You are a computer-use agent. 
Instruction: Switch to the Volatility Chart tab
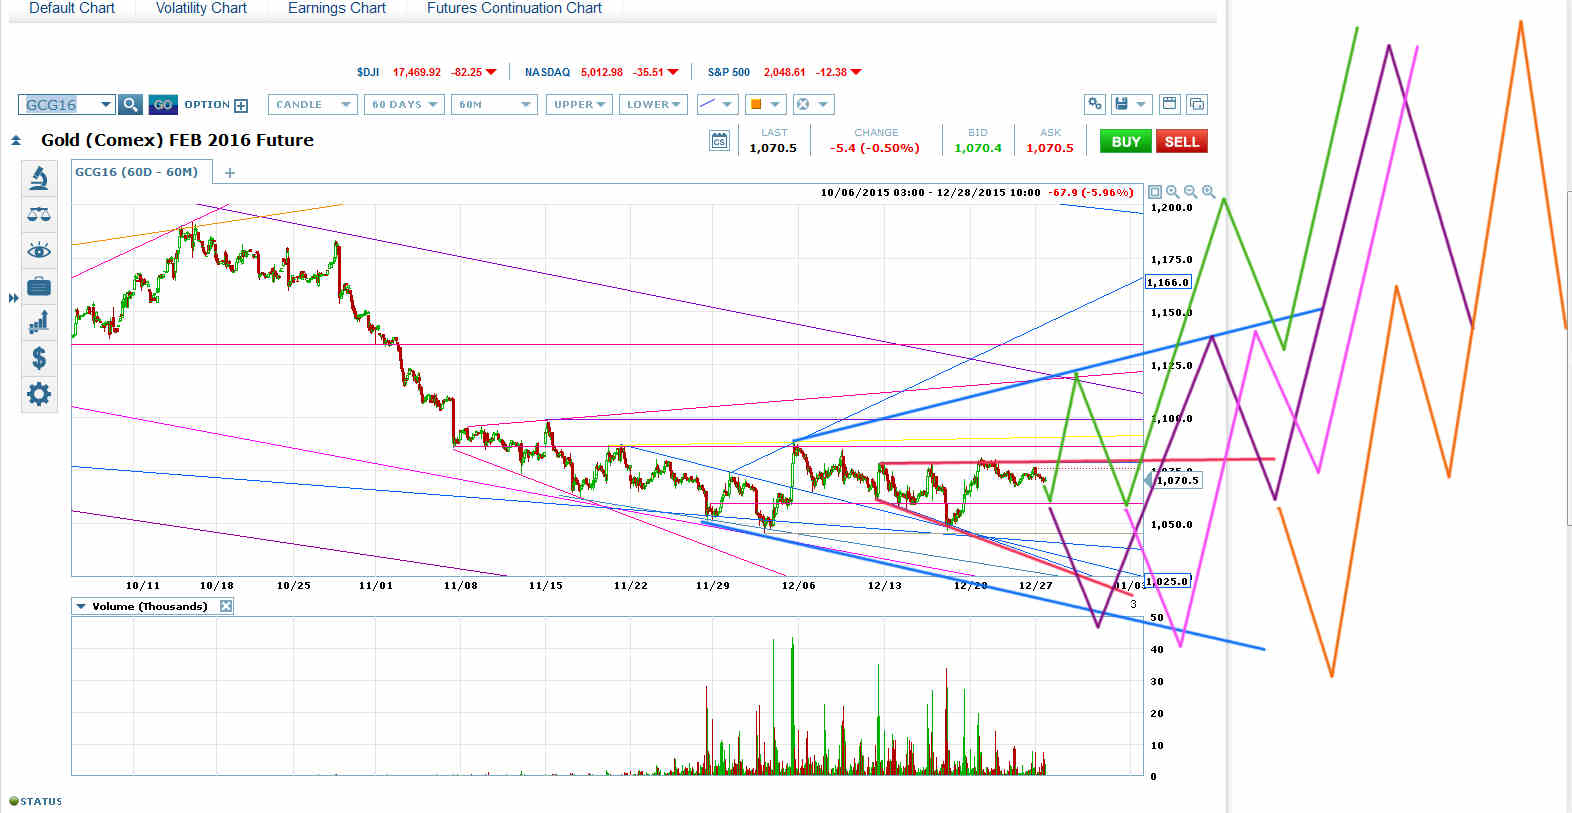201,8
